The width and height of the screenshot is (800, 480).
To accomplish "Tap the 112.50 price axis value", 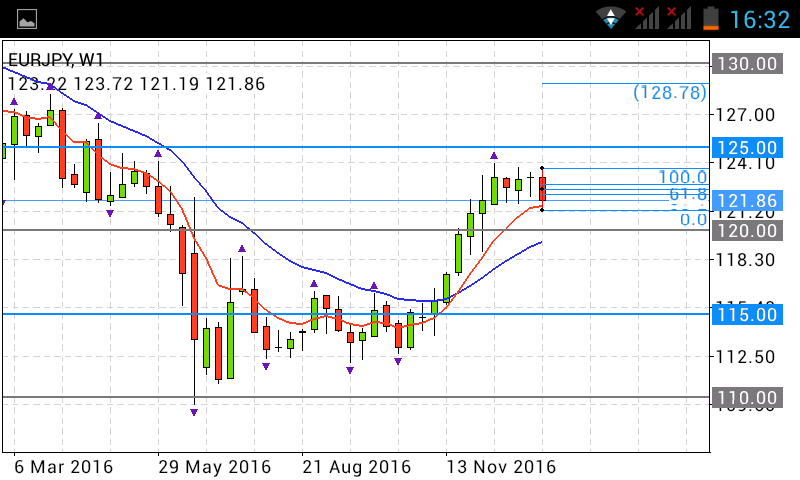I will [745, 357].
